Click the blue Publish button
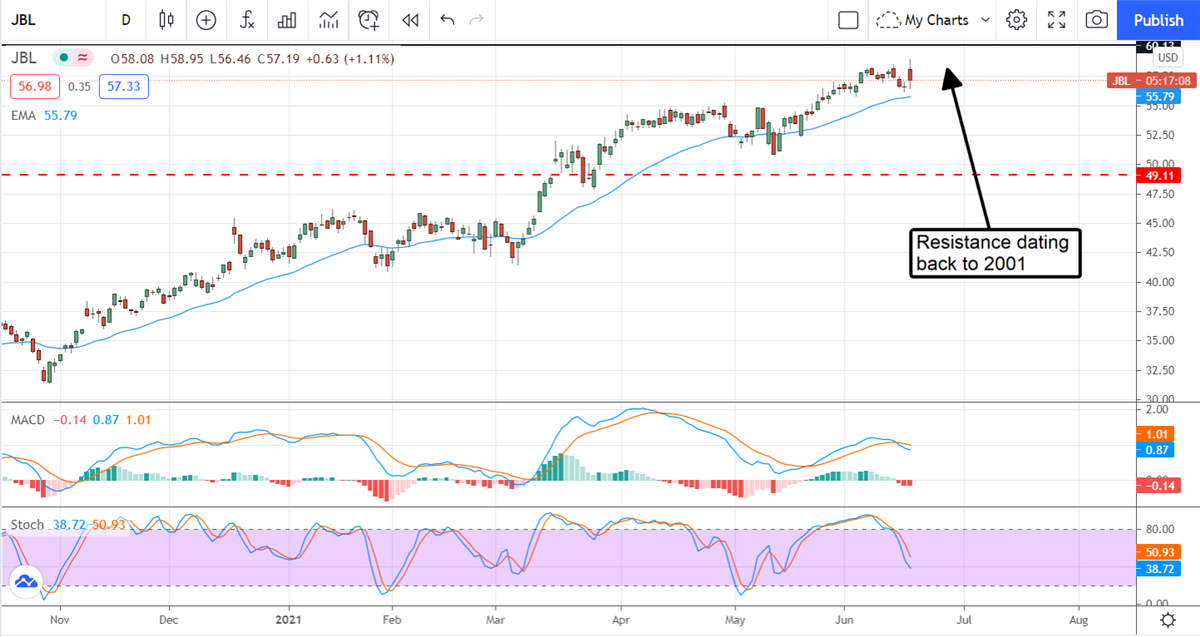This screenshot has height=637, width=1200. (1158, 20)
